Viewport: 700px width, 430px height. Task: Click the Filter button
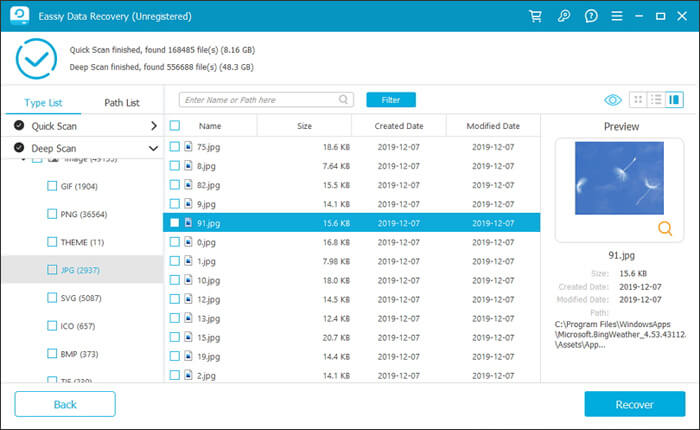(x=391, y=100)
